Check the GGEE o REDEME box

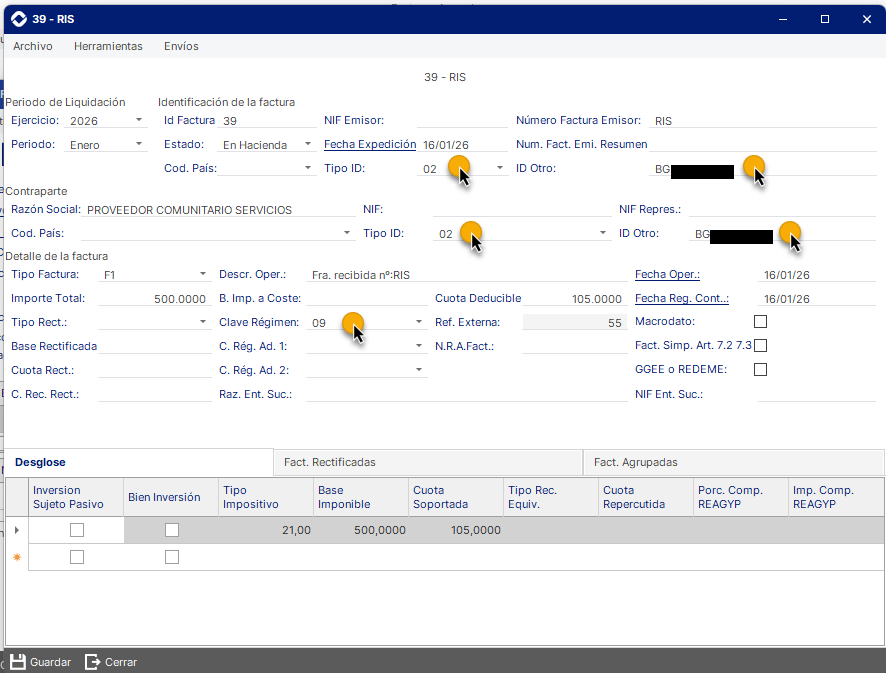[x=761, y=370]
